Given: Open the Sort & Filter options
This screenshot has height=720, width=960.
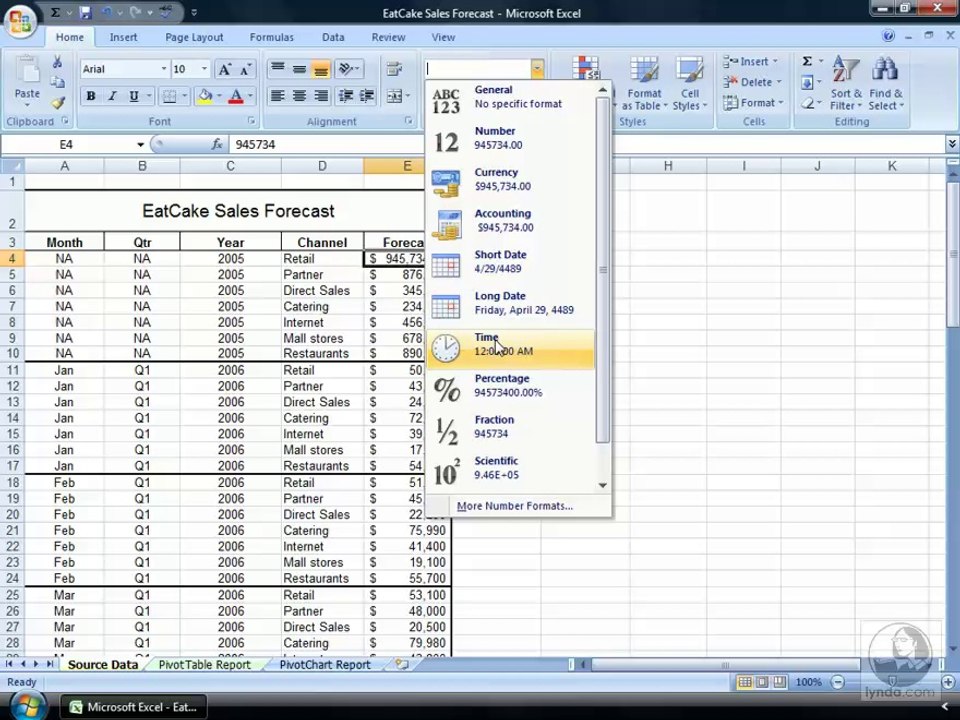Looking at the screenshot, I should click(x=846, y=84).
